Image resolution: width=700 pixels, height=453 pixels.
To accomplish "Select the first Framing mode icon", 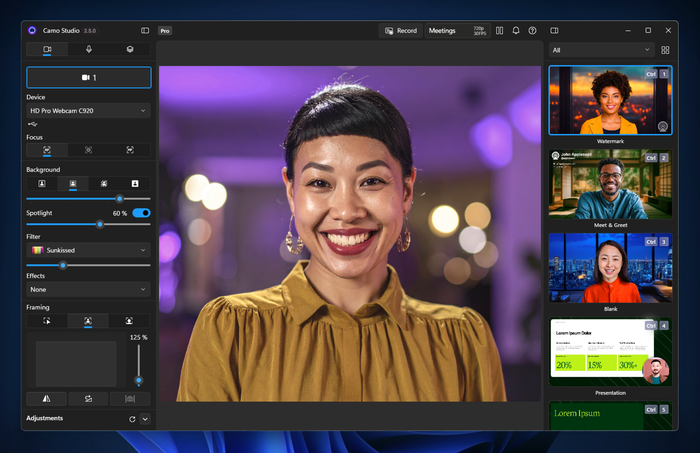I will pyautogui.click(x=47, y=320).
